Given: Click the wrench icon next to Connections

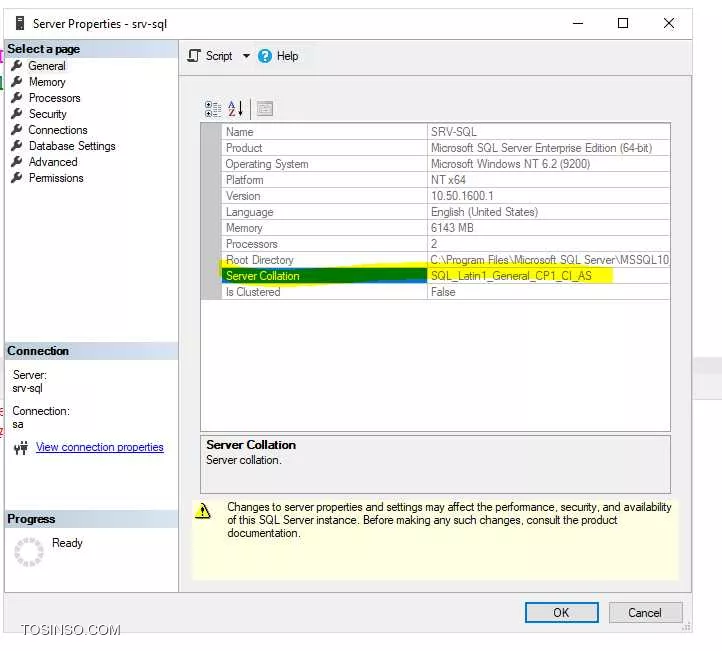Looking at the screenshot, I should pyautogui.click(x=17, y=129).
